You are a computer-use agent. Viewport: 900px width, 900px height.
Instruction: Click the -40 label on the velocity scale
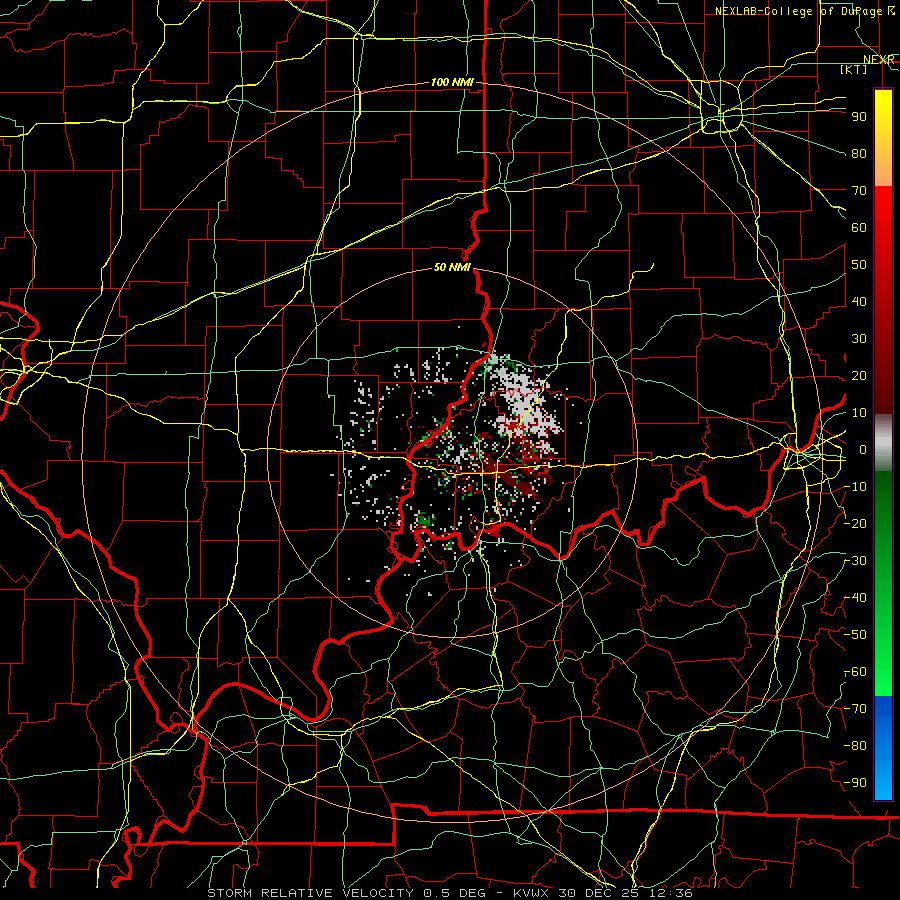855,598
